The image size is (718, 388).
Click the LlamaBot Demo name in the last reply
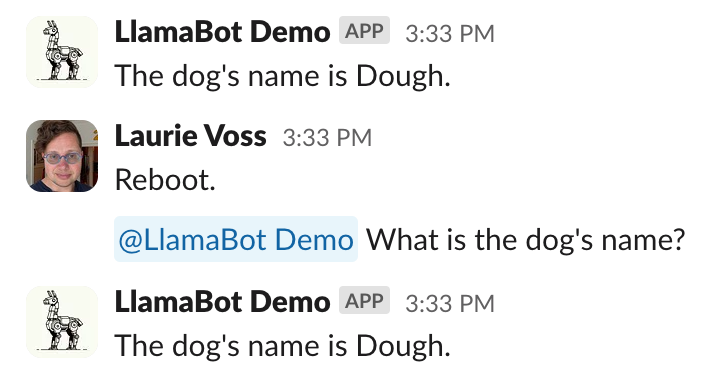222,302
